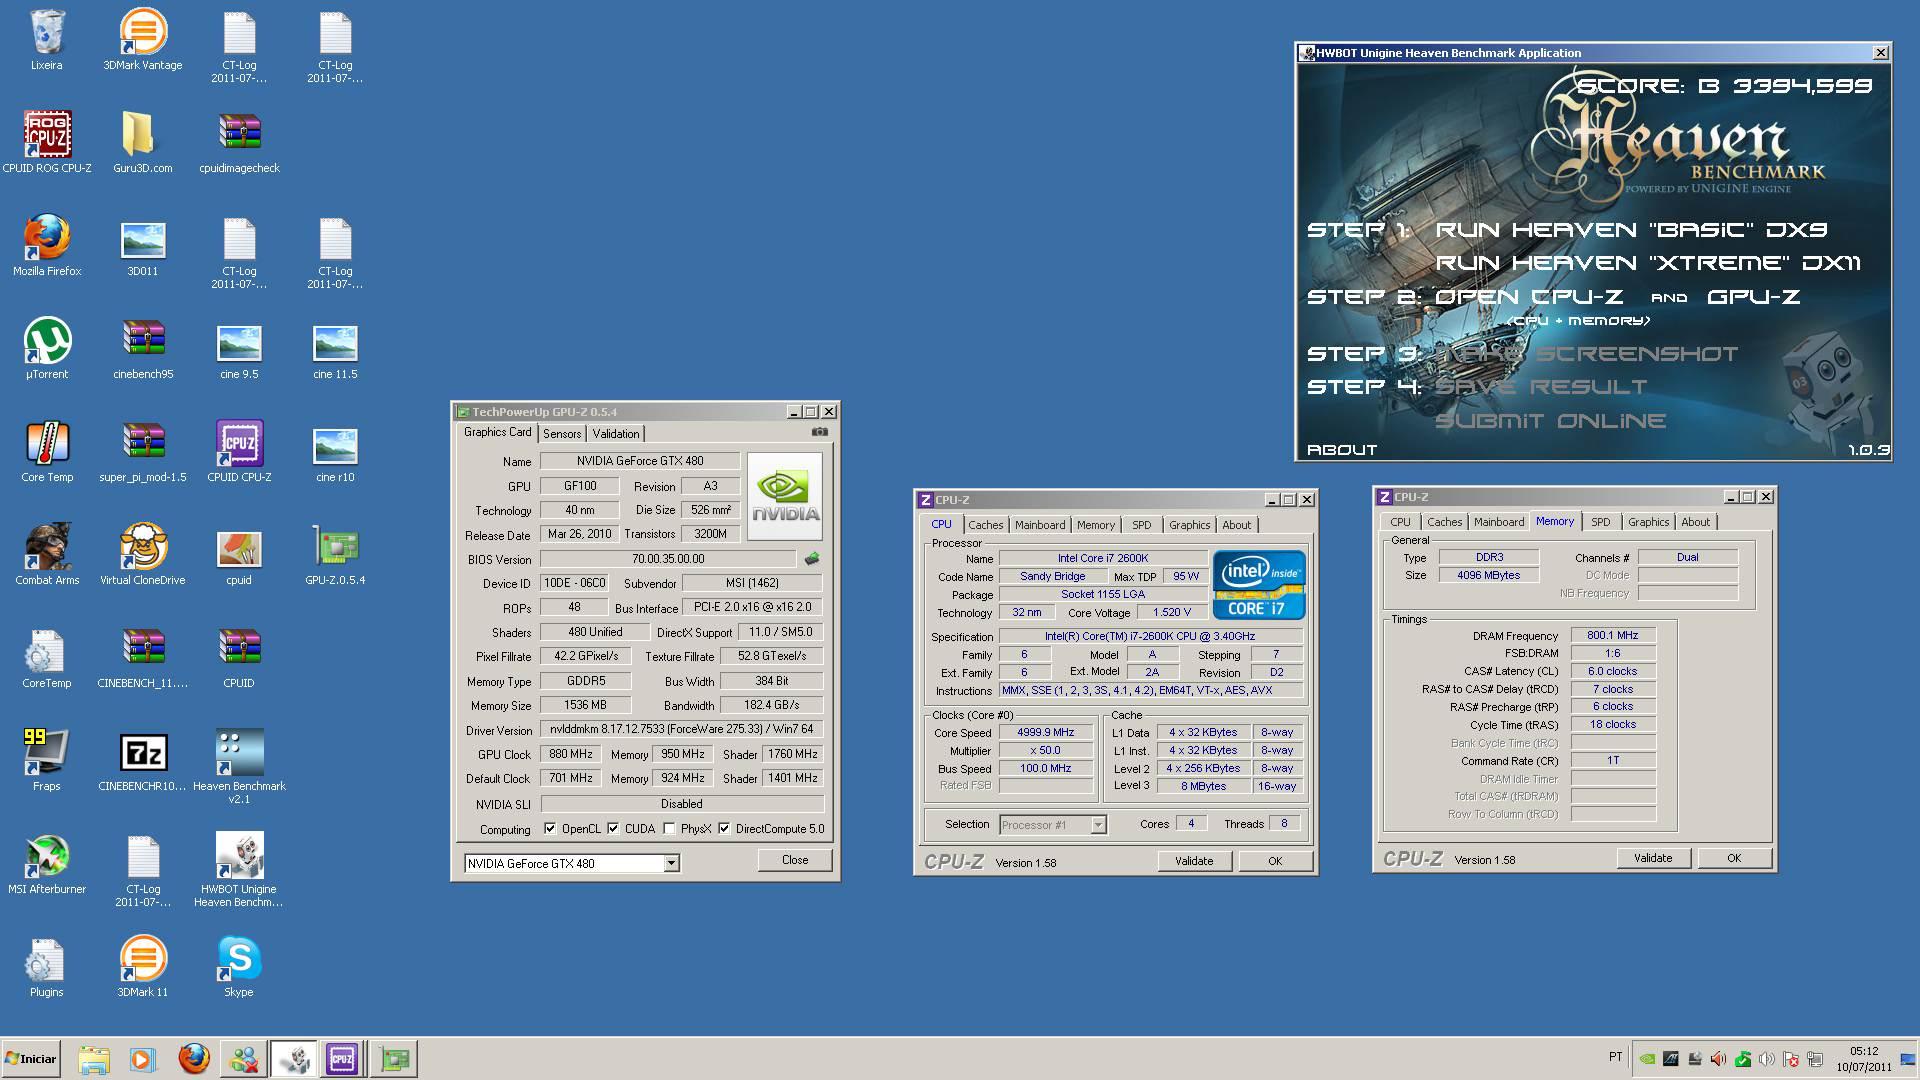Click the Core Speed value in CPU-Z
The width and height of the screenshot is (1920, 1080).
(x=1046, y=732)
